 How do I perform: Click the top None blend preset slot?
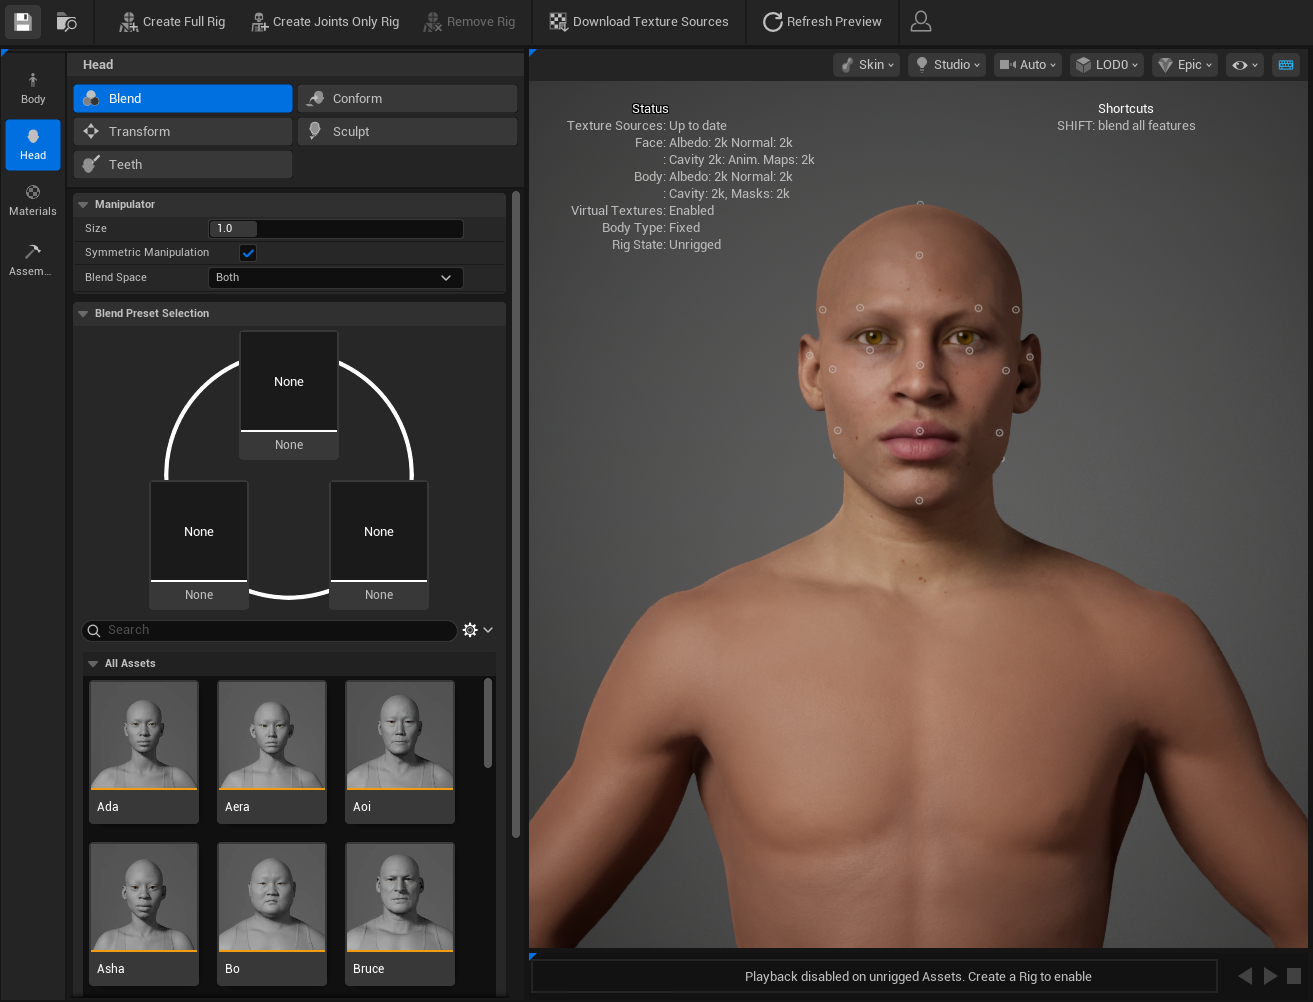click(289, 395)
